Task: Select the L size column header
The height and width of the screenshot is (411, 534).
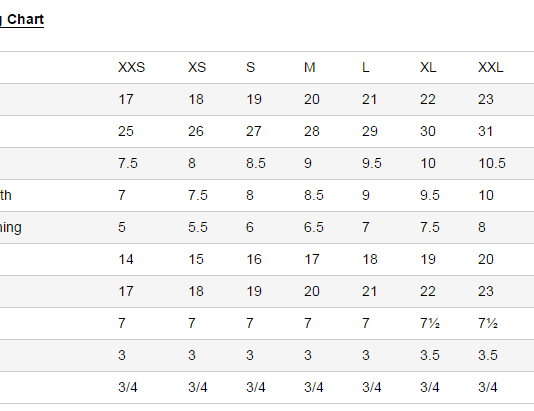Action: click(365, 67)
